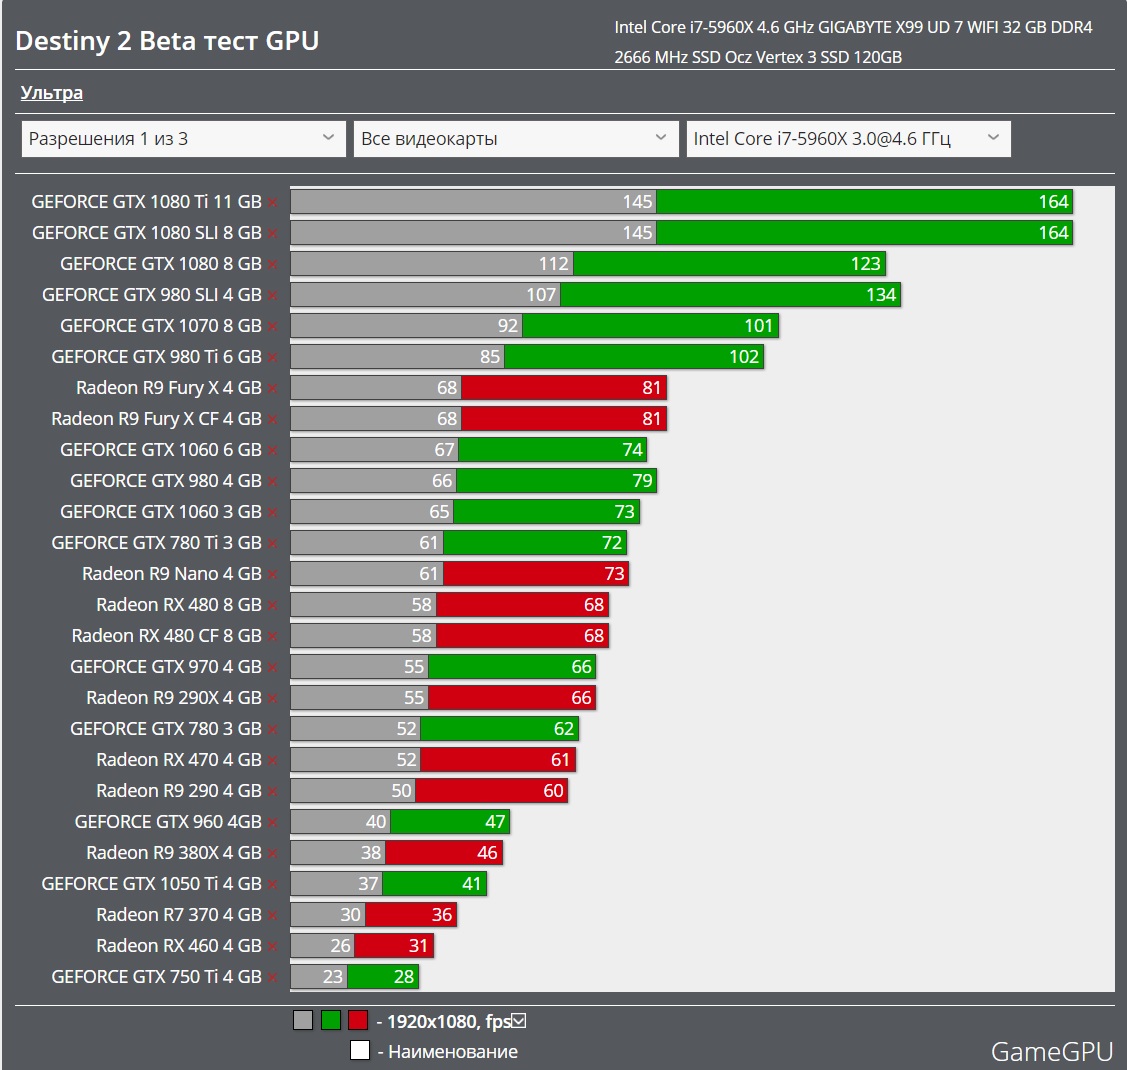Click the green legend color swatch
This screenshot has width=1127, height=1070.
click(331, 1021)
